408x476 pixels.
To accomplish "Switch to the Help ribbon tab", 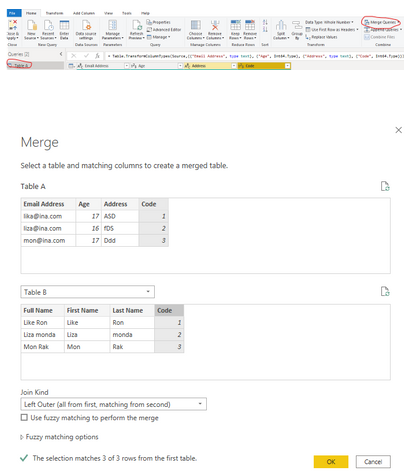I will [145, 13].
